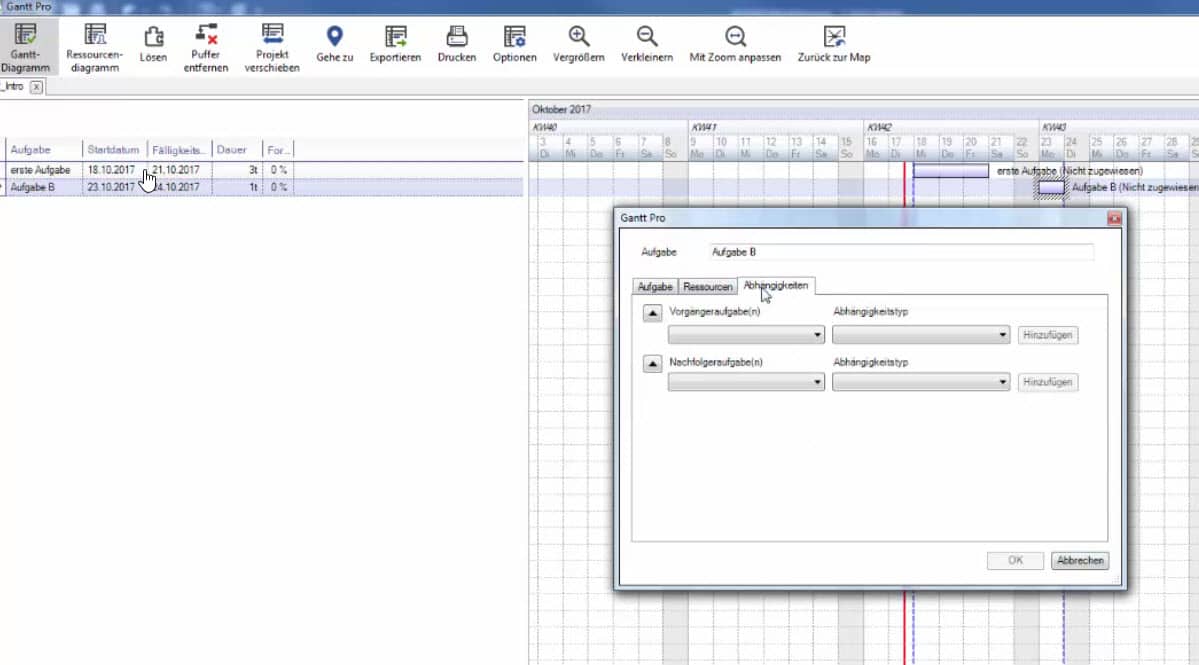Image resolution: width=1199 pixels, height=665 pixels.
Task: Zoom out with Verkleinern
Action: click(x=647, y=44)
